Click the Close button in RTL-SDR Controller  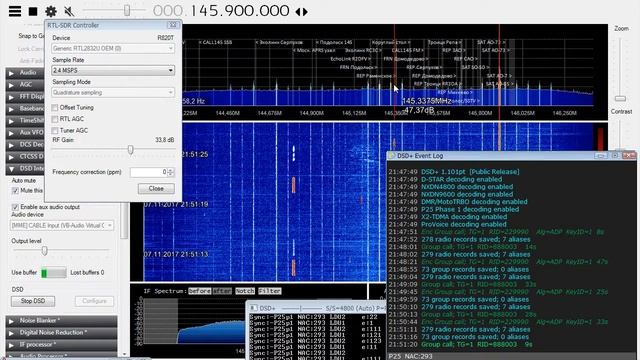(x=156, y=189)
